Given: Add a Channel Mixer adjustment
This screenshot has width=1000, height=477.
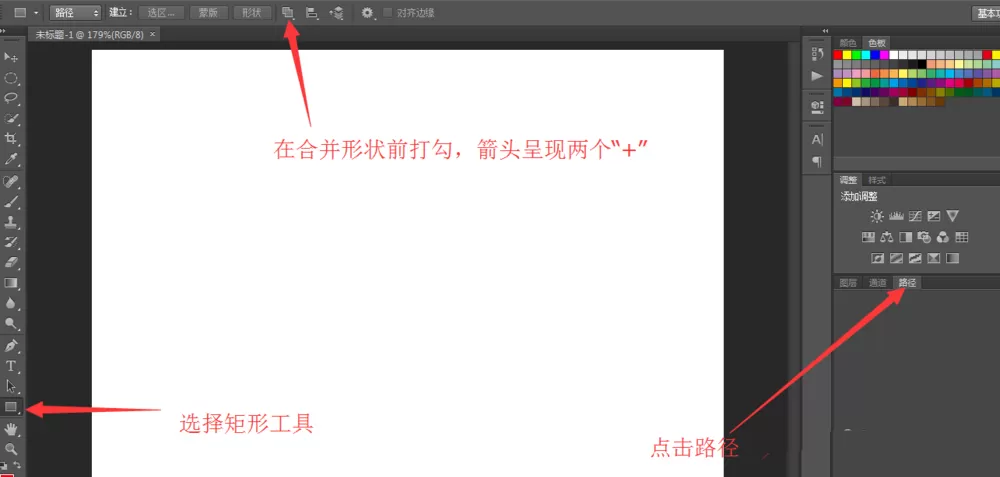Looking at the screenshot, I should tap(943, 237).
